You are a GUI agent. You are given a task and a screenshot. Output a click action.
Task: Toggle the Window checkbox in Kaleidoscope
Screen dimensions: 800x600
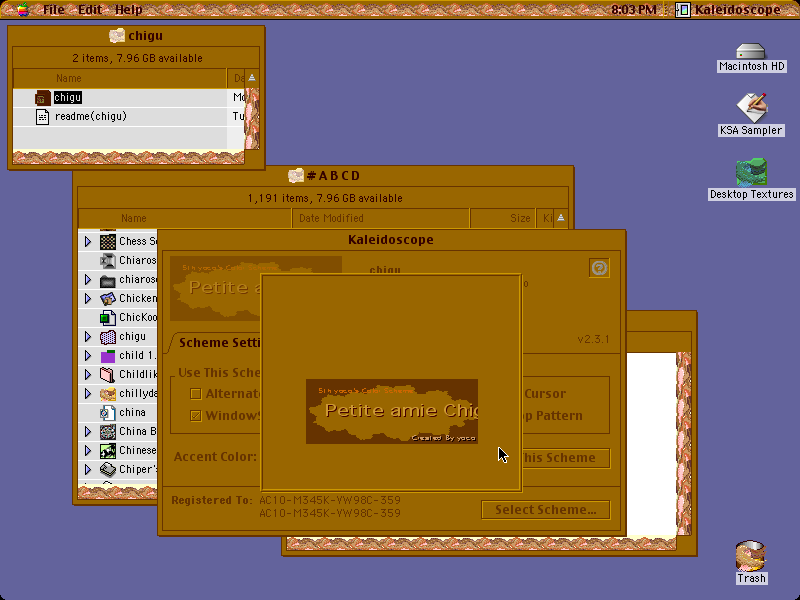pos(195,416)
